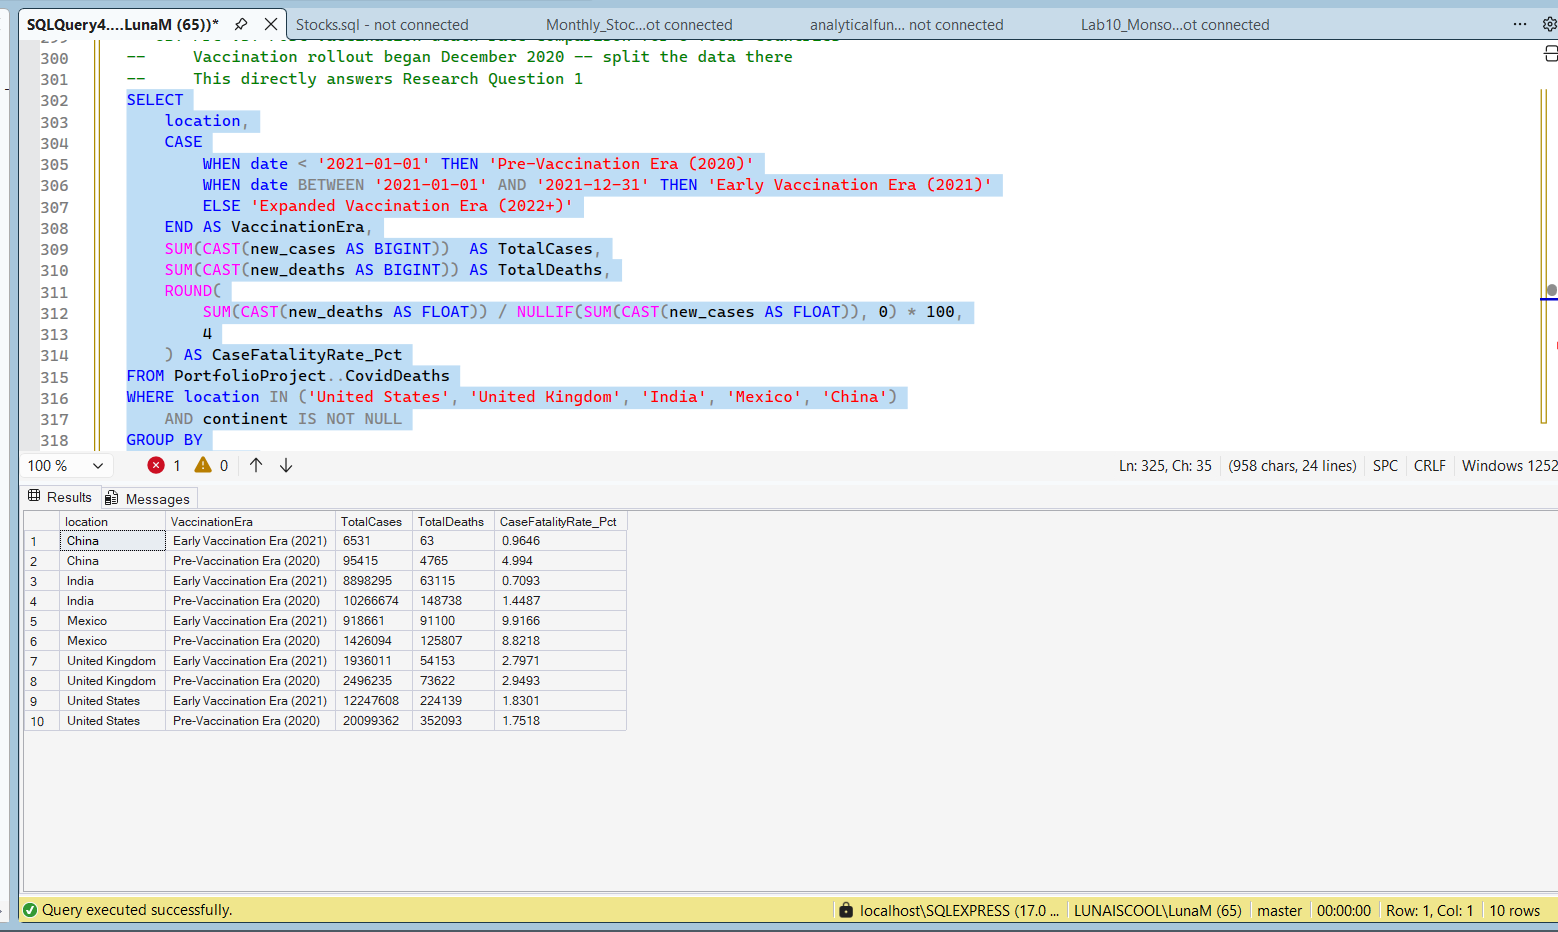Open the 100 % zoom dropdown
The height and width of the screenshot is (932, 1558).
pyautogui.click(x=98, y=466)
